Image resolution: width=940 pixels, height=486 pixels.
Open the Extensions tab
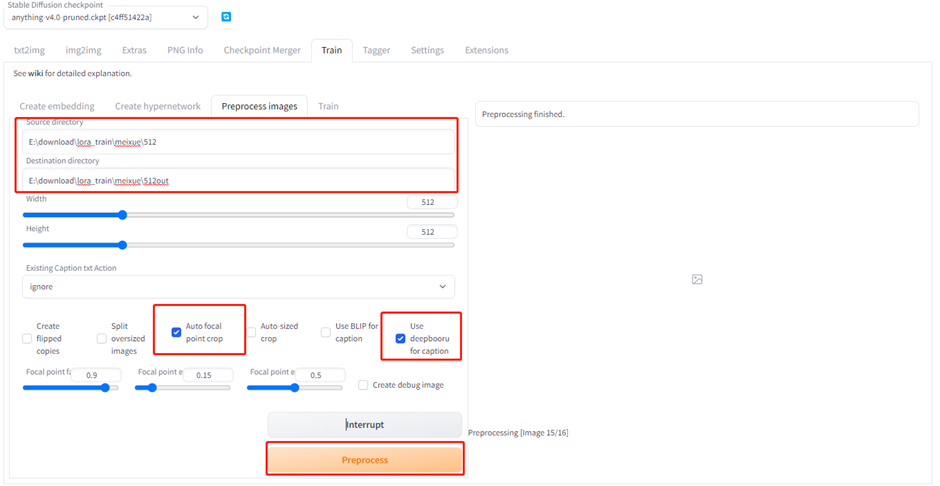tap(487, 50)
